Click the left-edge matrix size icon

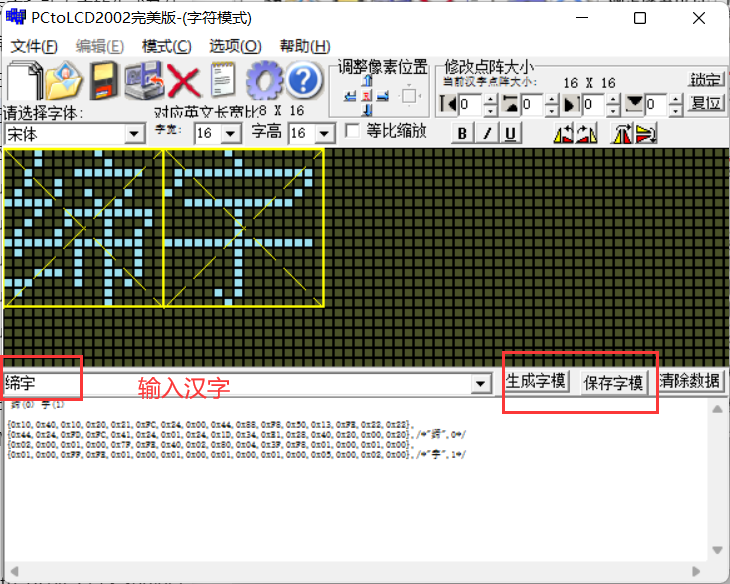448,103
